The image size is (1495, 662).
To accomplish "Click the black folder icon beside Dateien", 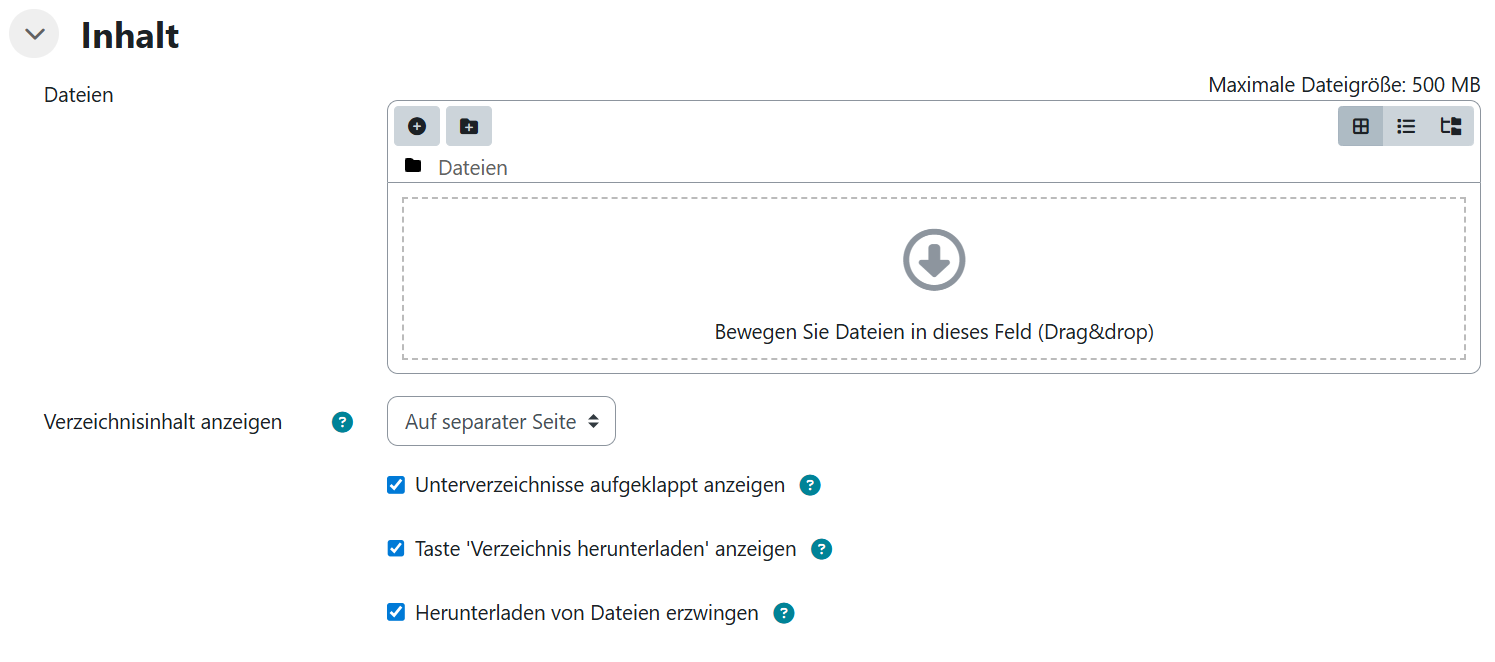I will click(413, 166).
